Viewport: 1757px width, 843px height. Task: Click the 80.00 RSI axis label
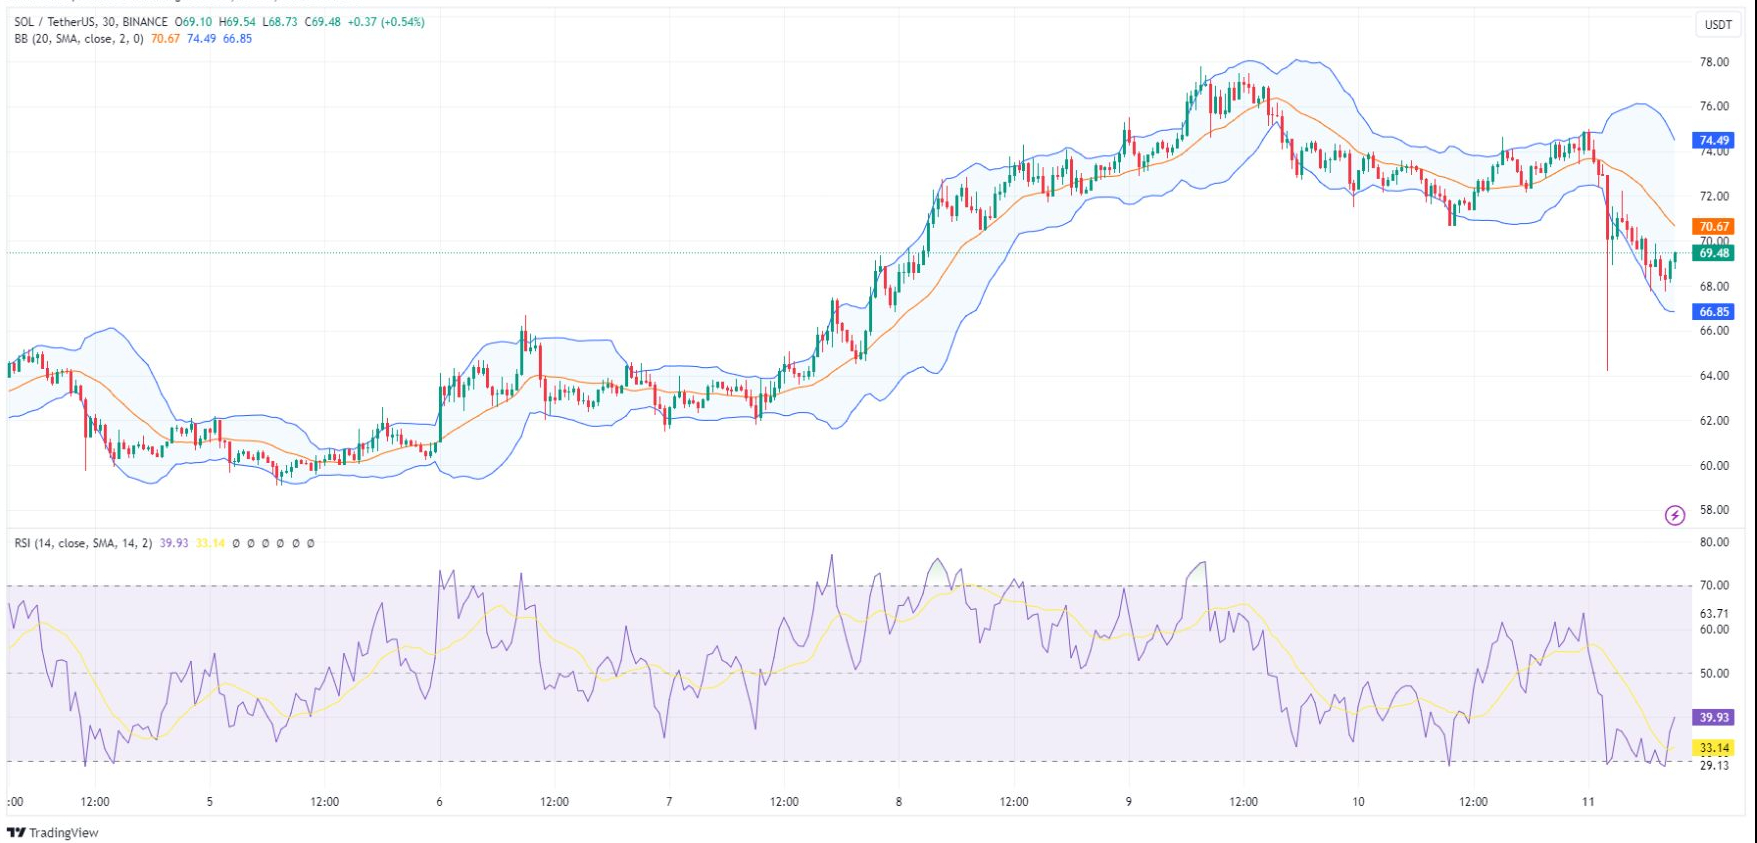pyautogui.click(x=1714, y=542)
